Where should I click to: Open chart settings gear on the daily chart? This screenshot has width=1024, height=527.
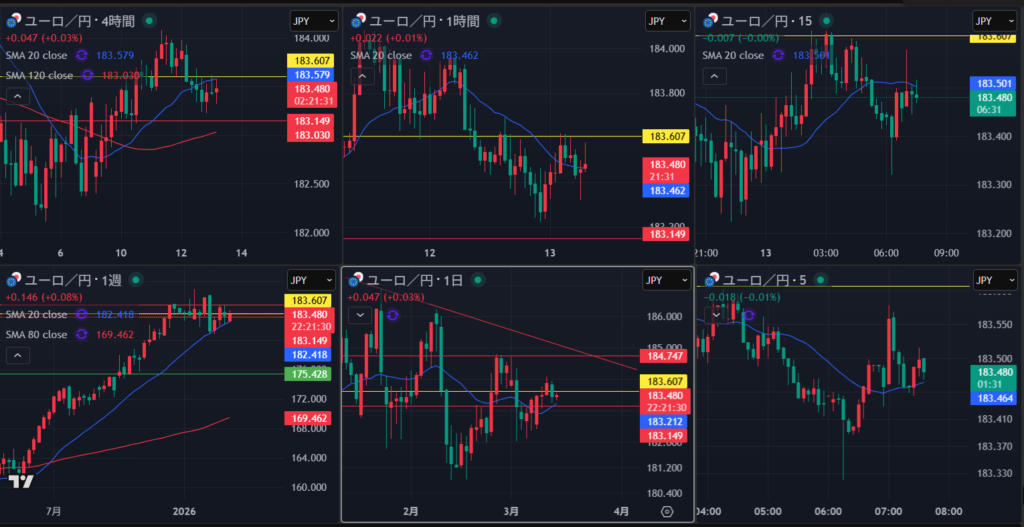(x=668, y=510)
